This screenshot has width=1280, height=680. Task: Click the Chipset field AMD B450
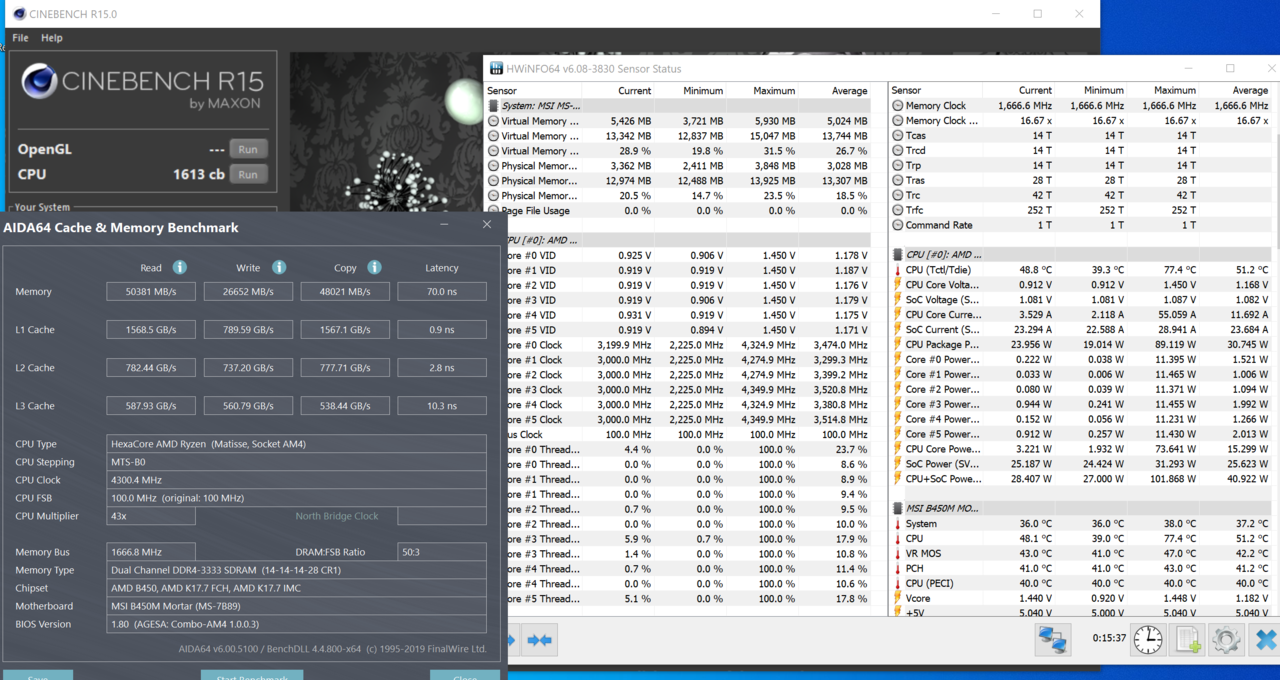297,588
